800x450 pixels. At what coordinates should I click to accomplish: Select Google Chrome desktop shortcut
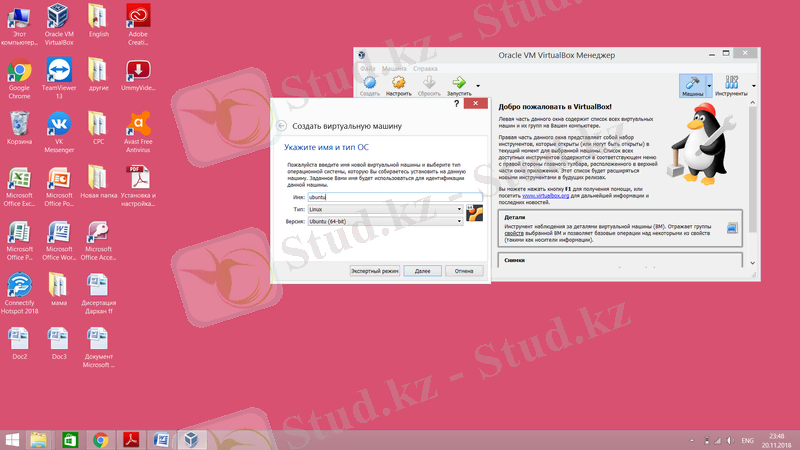point(19,78)
